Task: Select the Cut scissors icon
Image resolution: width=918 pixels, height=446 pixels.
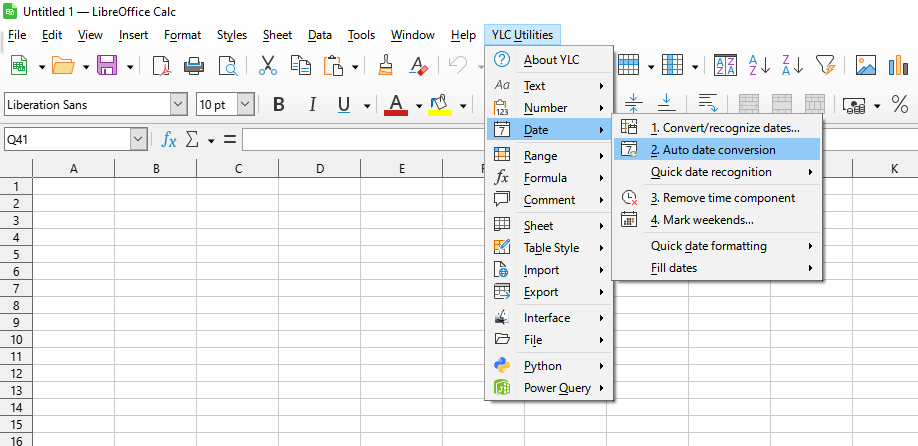Action: (267, 66)
